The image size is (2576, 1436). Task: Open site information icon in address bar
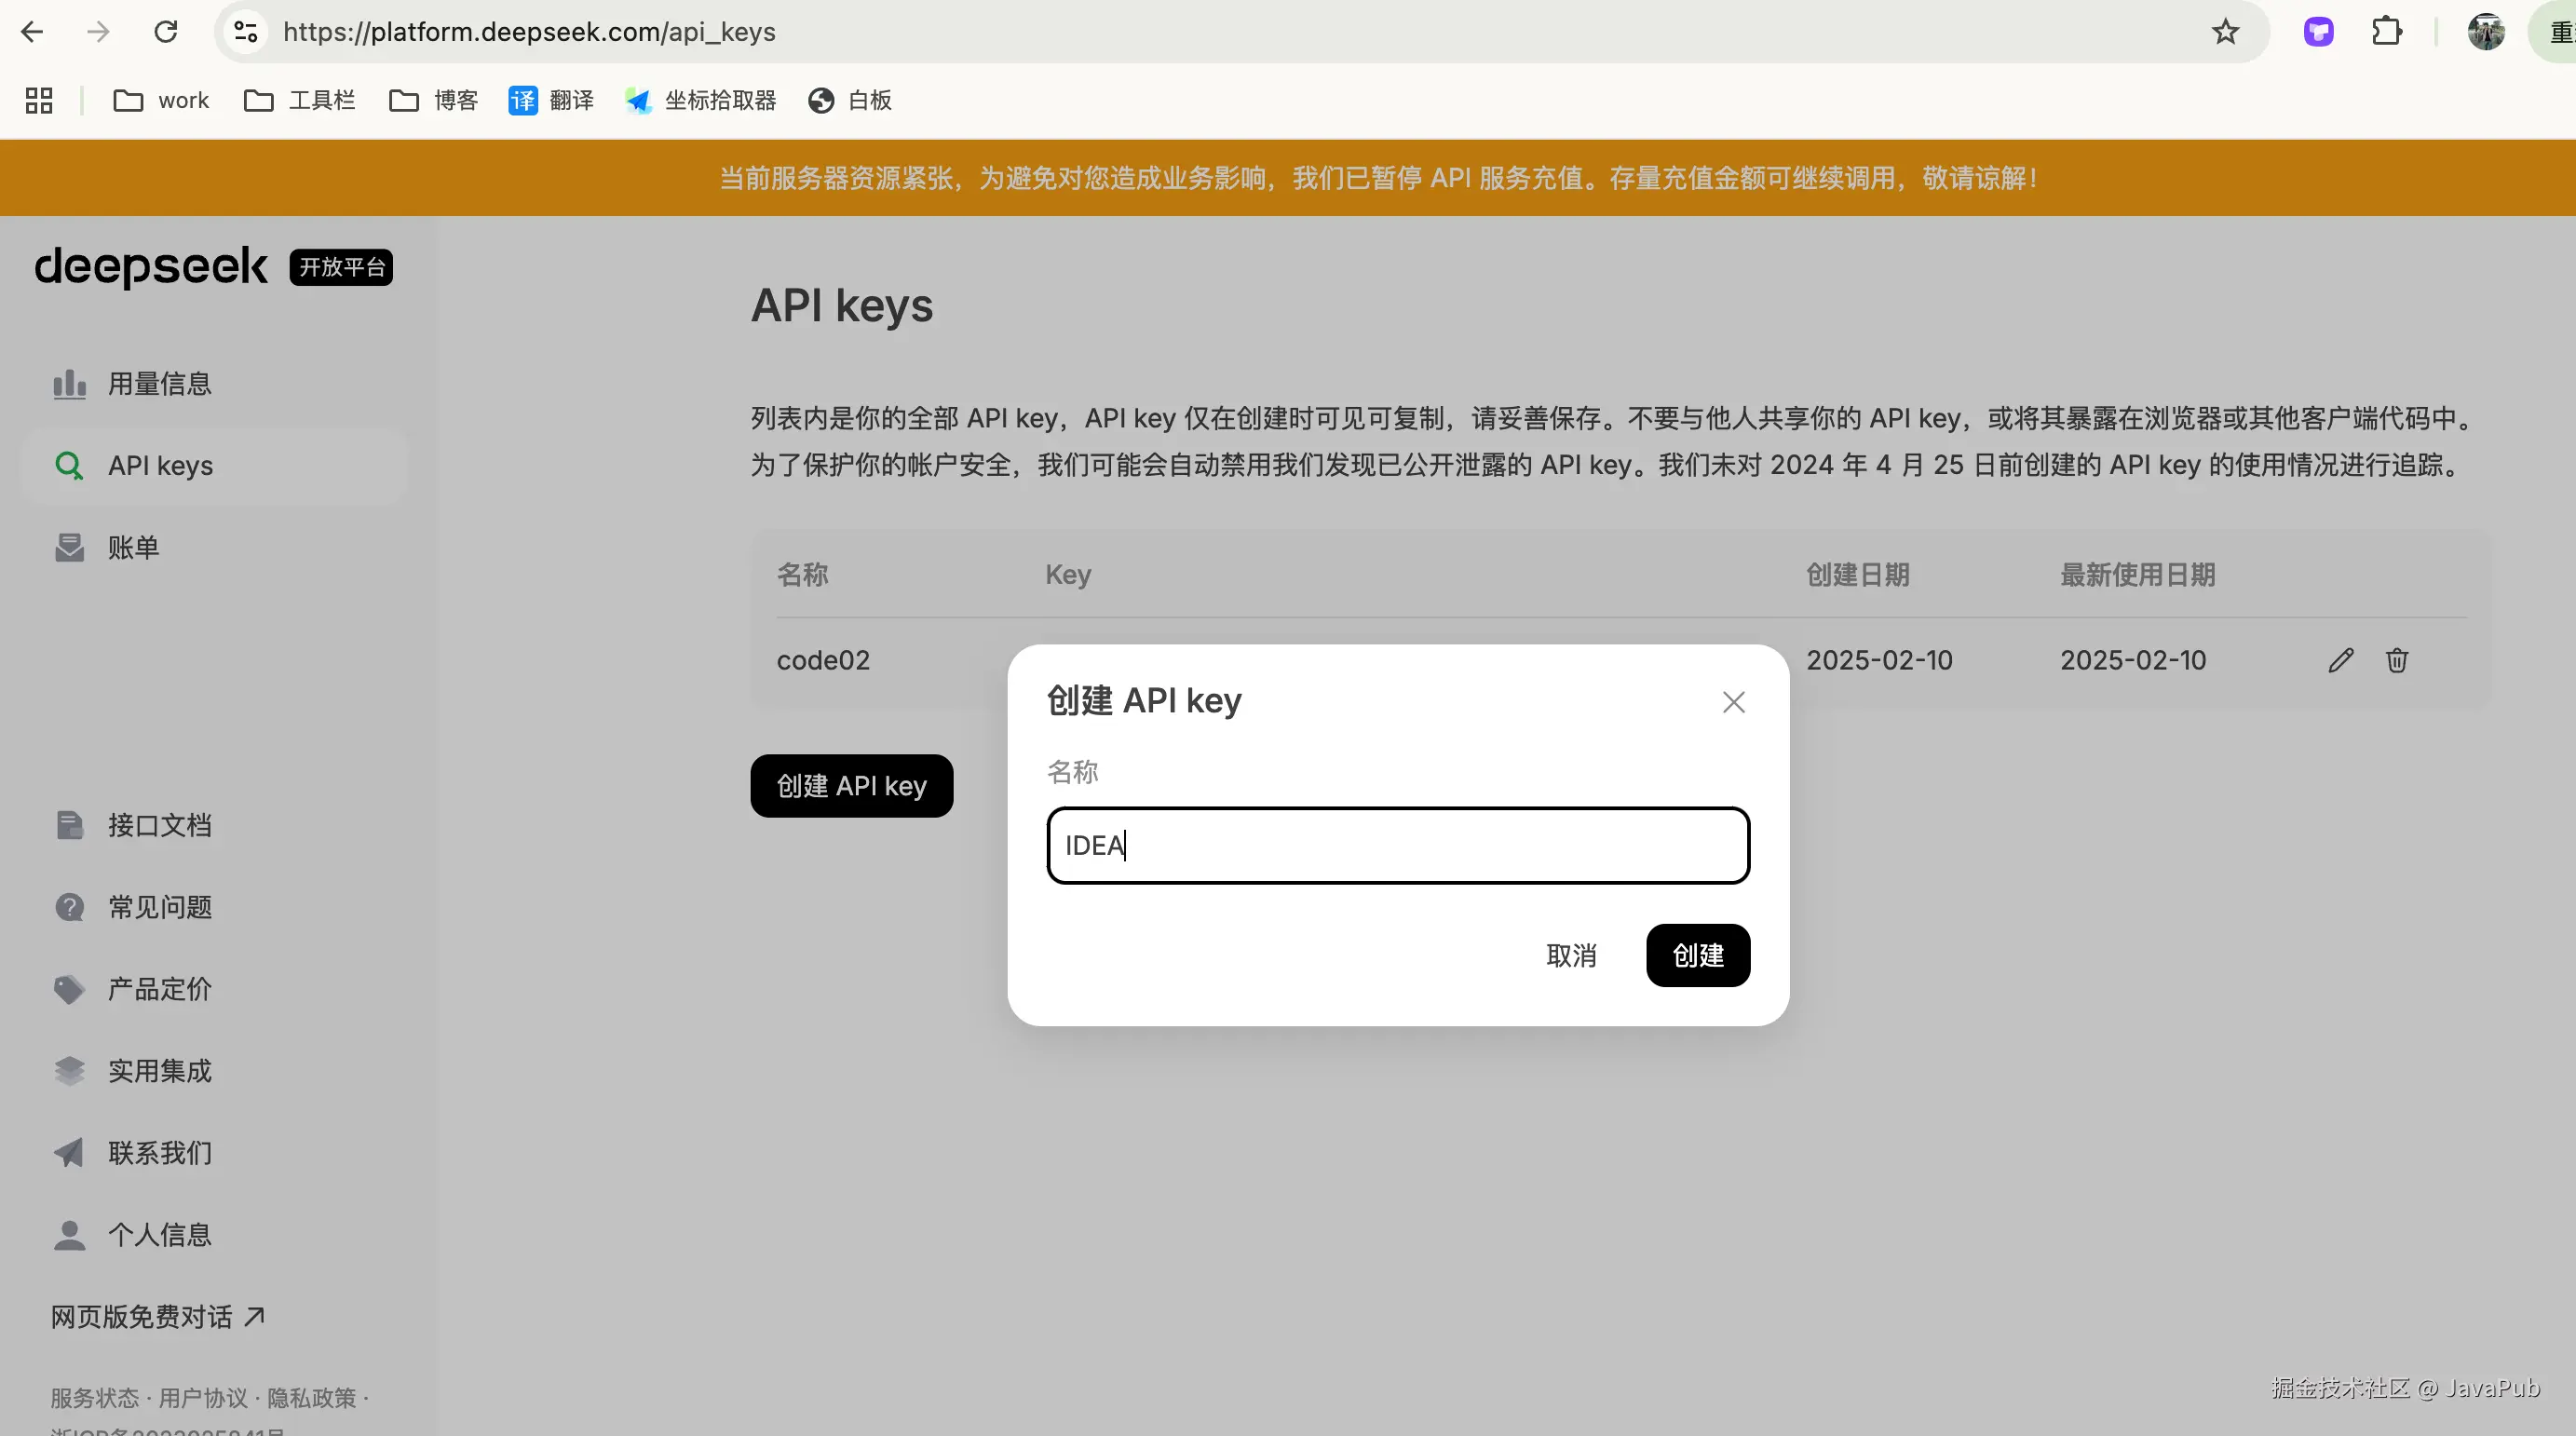pyautogui.click(x=246, y=32)
